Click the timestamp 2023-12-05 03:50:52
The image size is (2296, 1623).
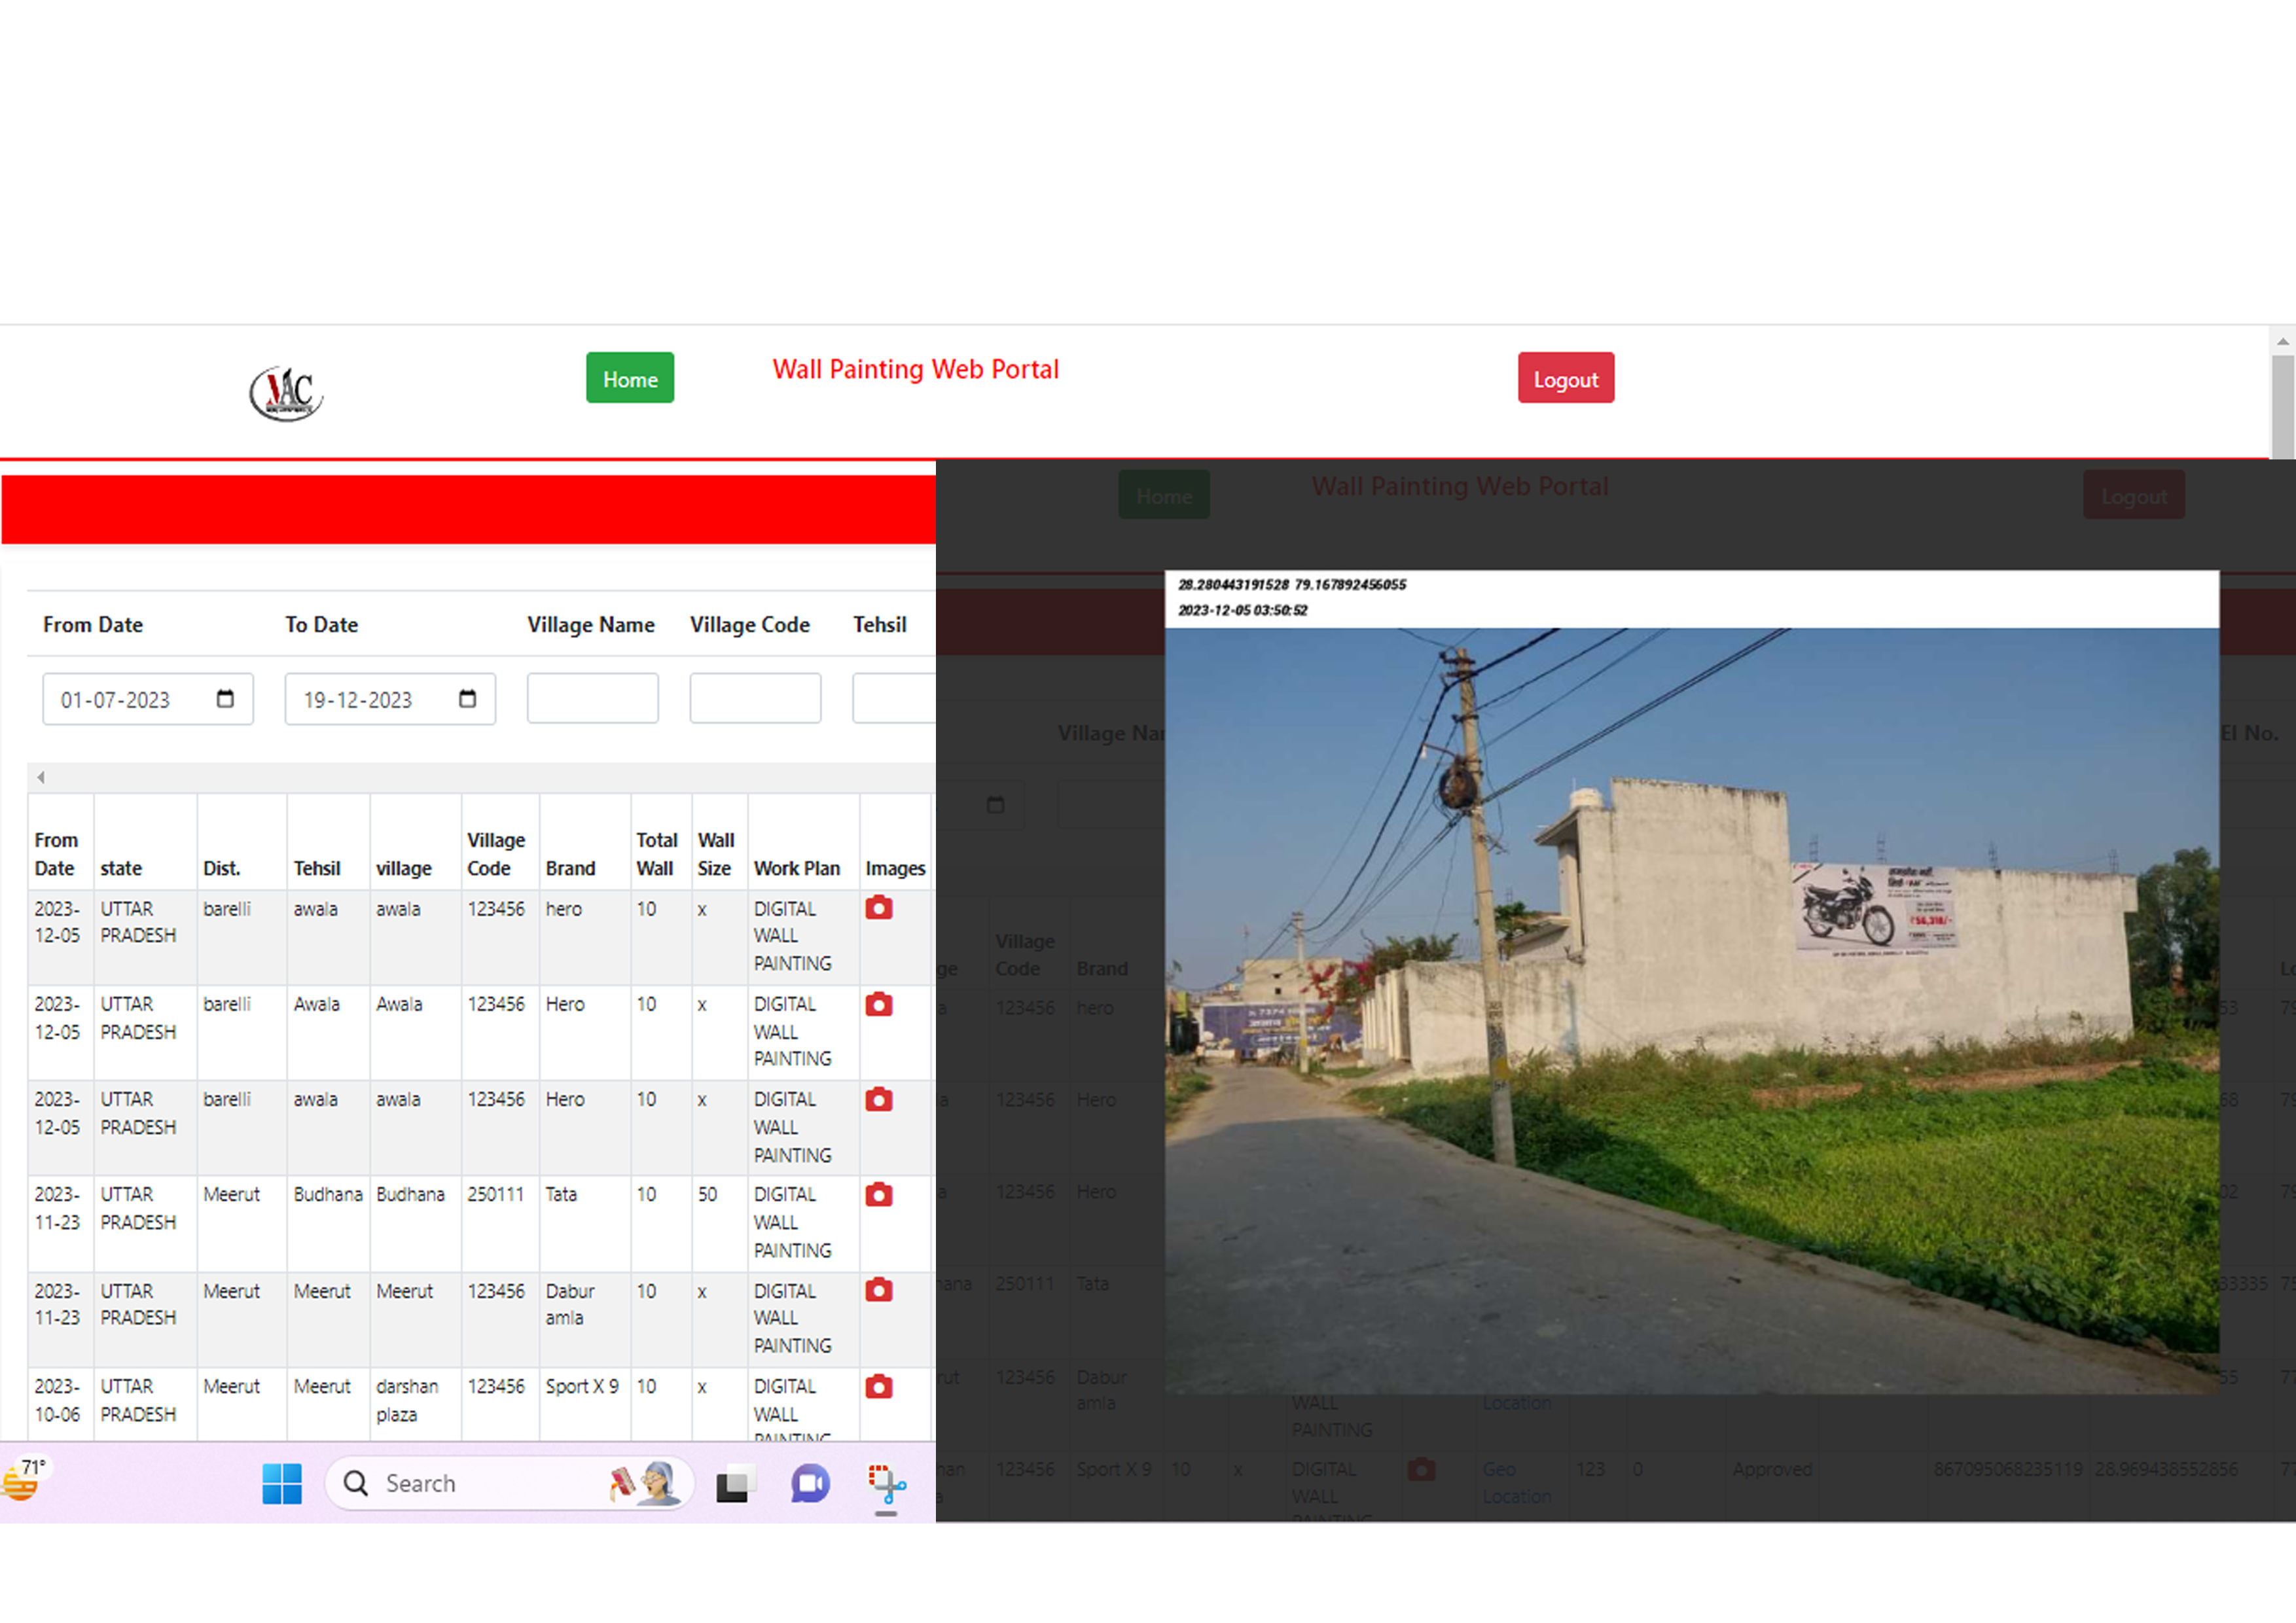click(1242, 610)
